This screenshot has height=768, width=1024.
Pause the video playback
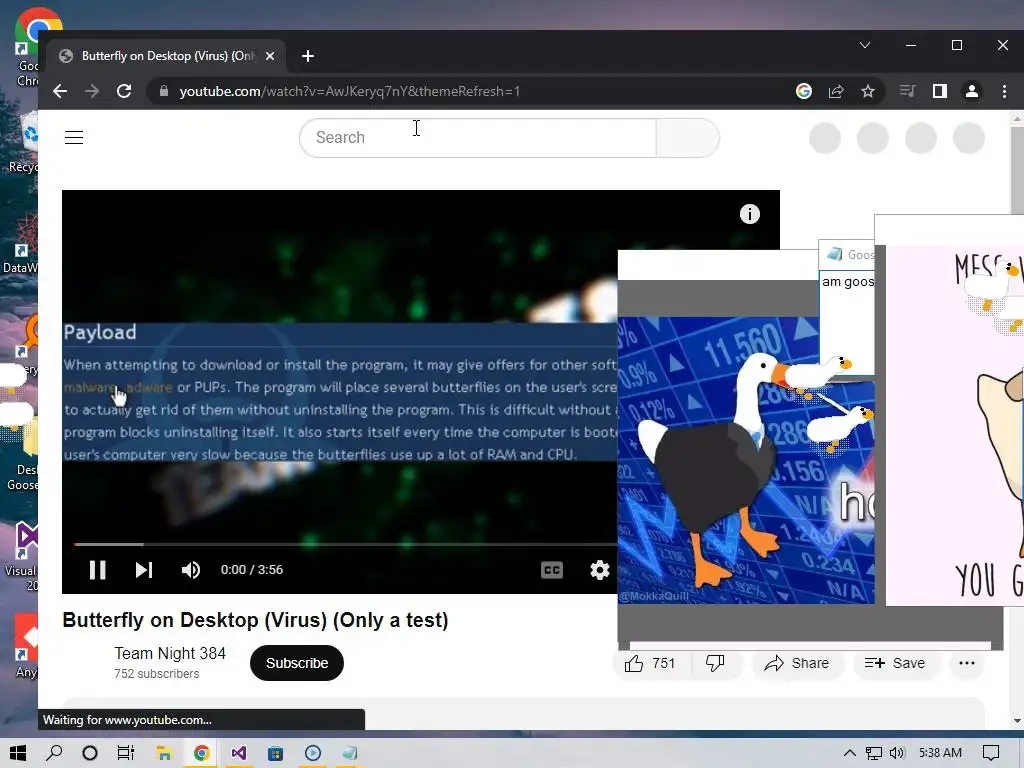click(97, 570)
